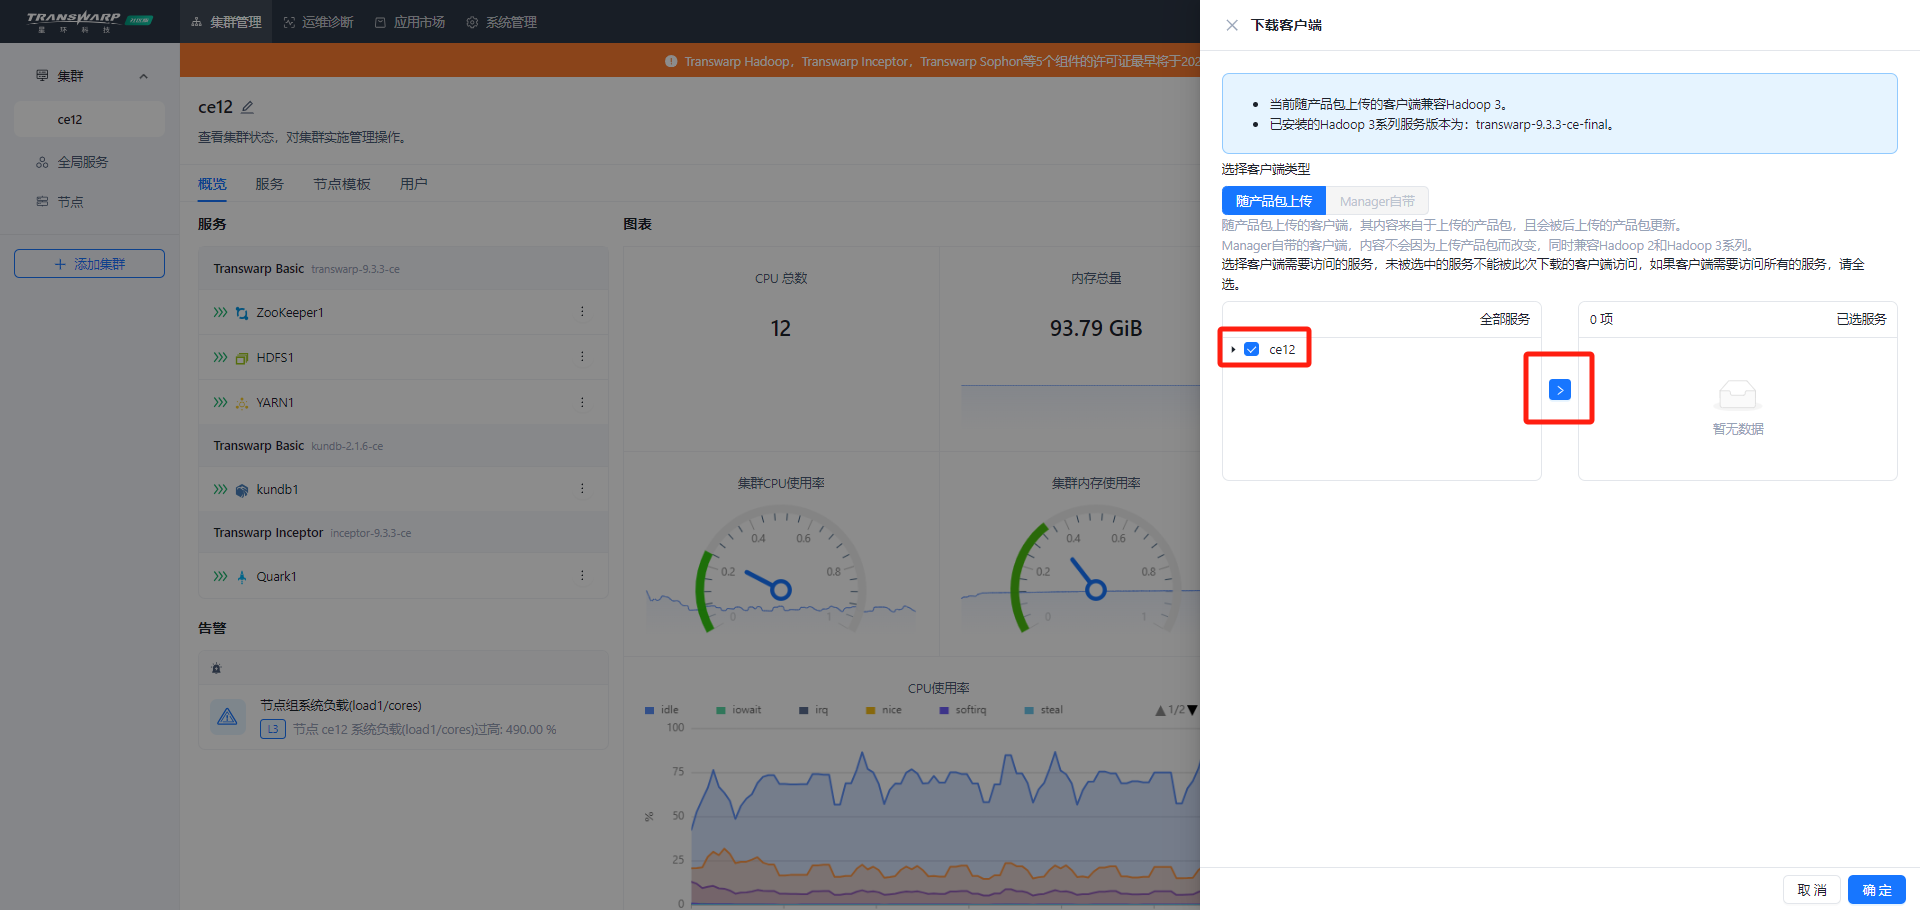1920x910 pixels.
Task: Click the running status arrows beside Quark1
Action: coord(220,576)
